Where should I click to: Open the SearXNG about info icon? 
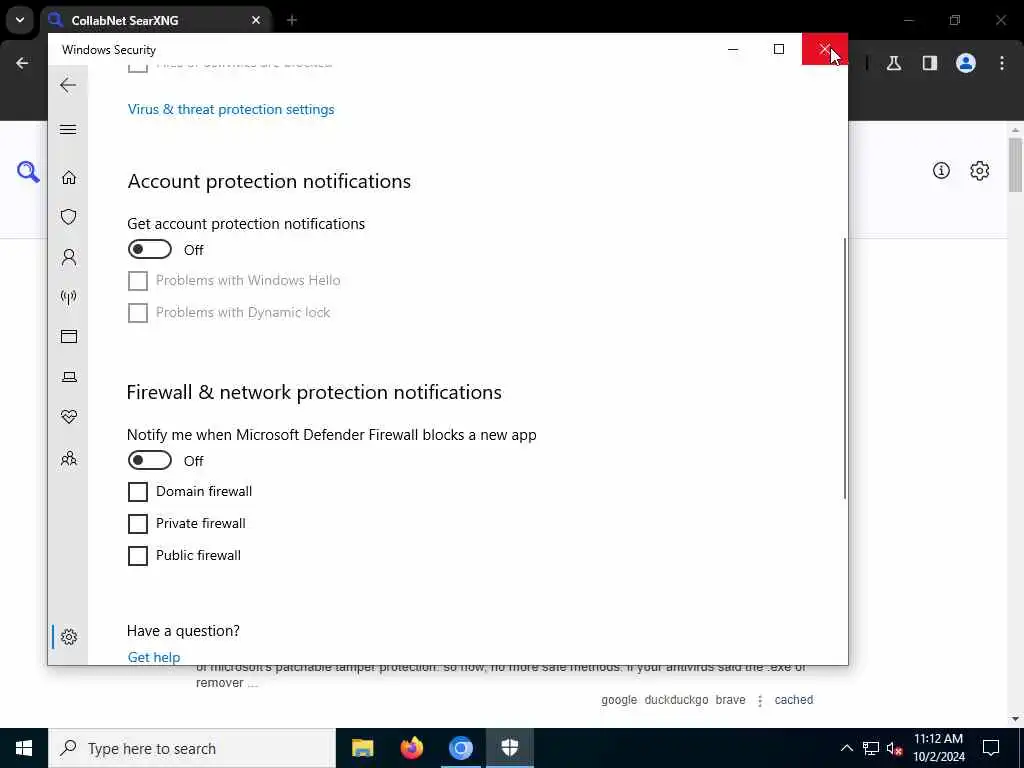coord(941,170)
